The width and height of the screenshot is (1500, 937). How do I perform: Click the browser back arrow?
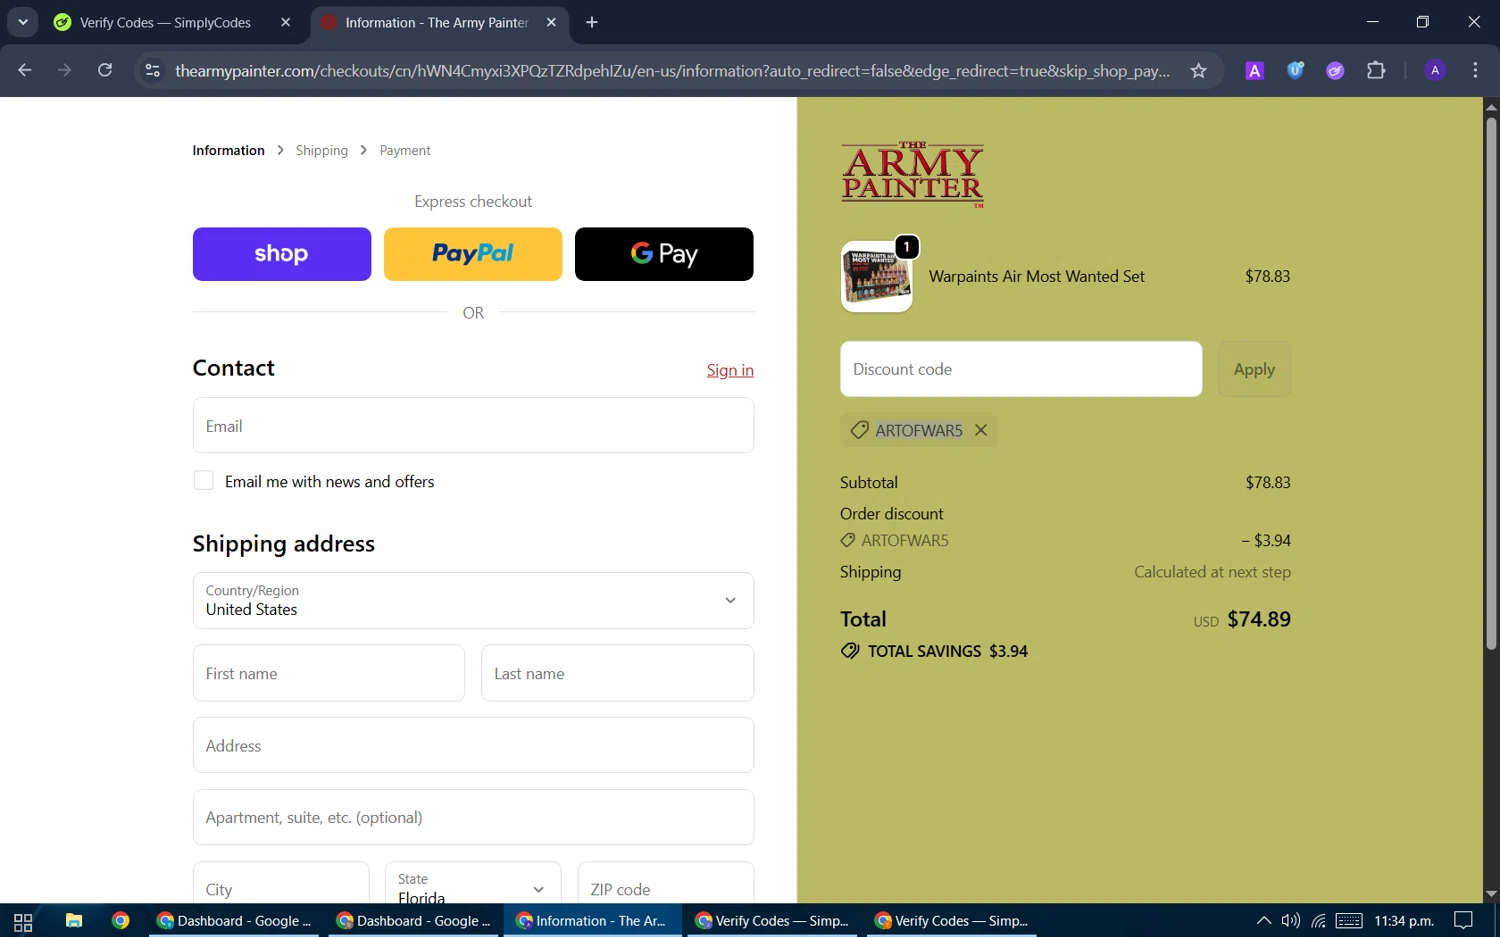click(x=25, y=70)
